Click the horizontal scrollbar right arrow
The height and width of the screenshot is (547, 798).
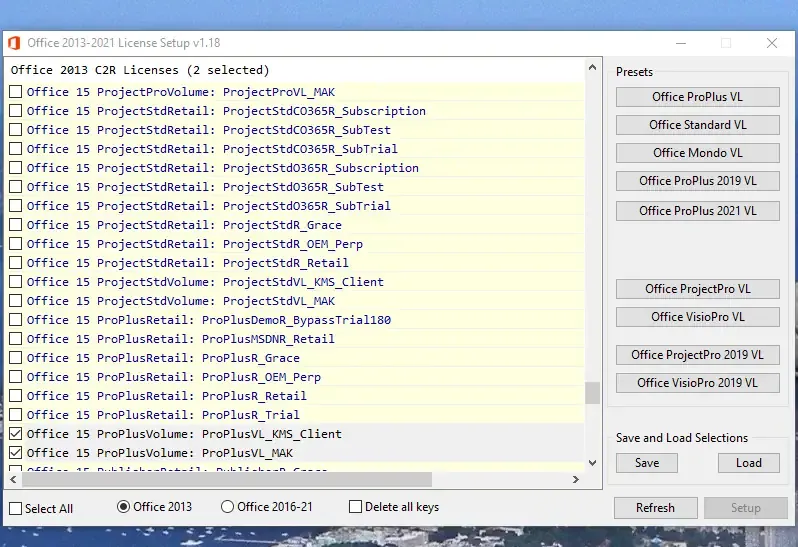coord(576,479)
